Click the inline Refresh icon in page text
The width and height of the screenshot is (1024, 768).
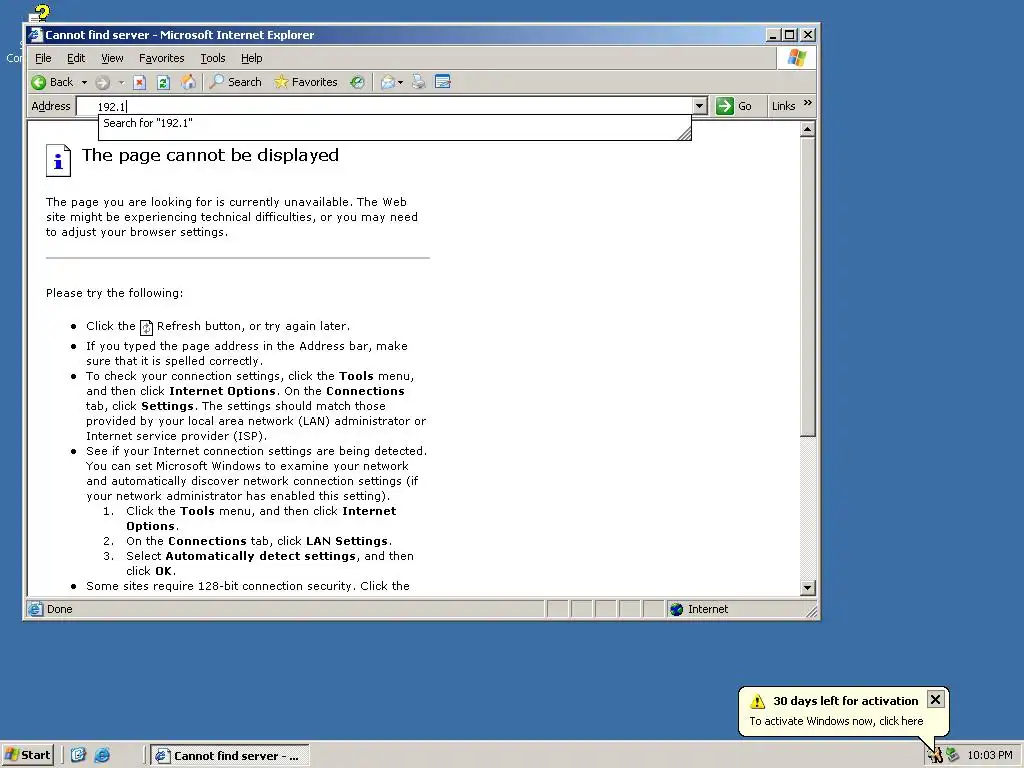(x=146, y=327)
